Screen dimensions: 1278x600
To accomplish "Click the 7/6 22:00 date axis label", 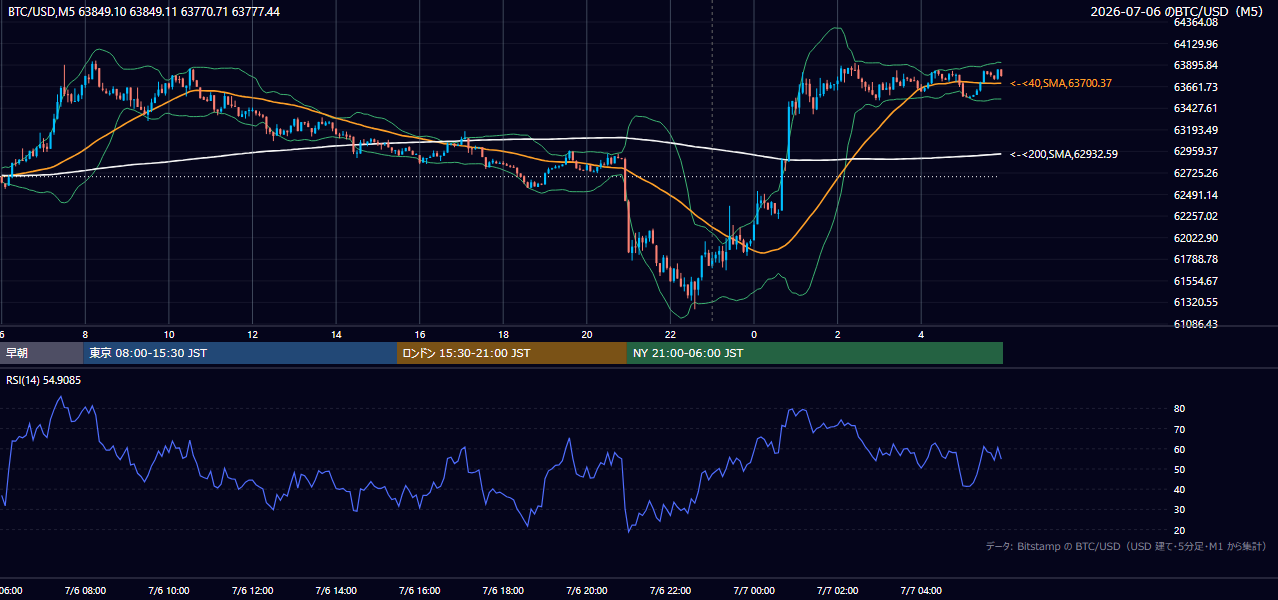I will coord(671,591).
